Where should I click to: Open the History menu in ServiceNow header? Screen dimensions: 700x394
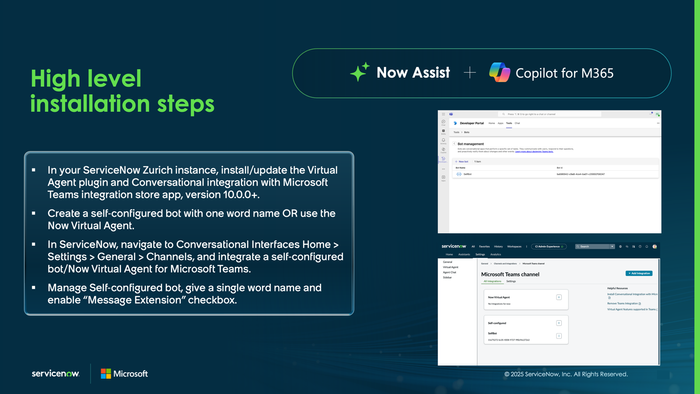click(498, 246)
